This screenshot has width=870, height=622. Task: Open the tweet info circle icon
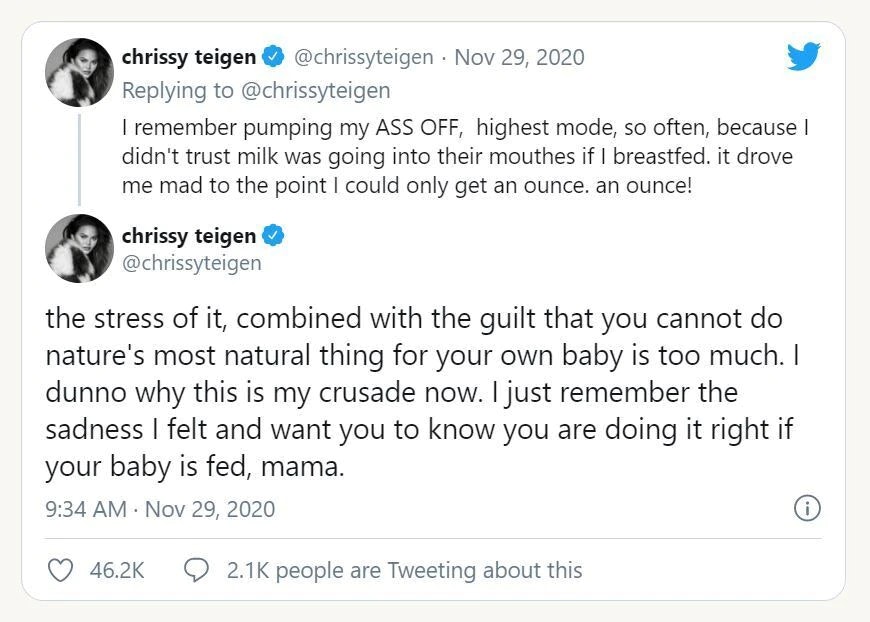click(x=807, y=508)
